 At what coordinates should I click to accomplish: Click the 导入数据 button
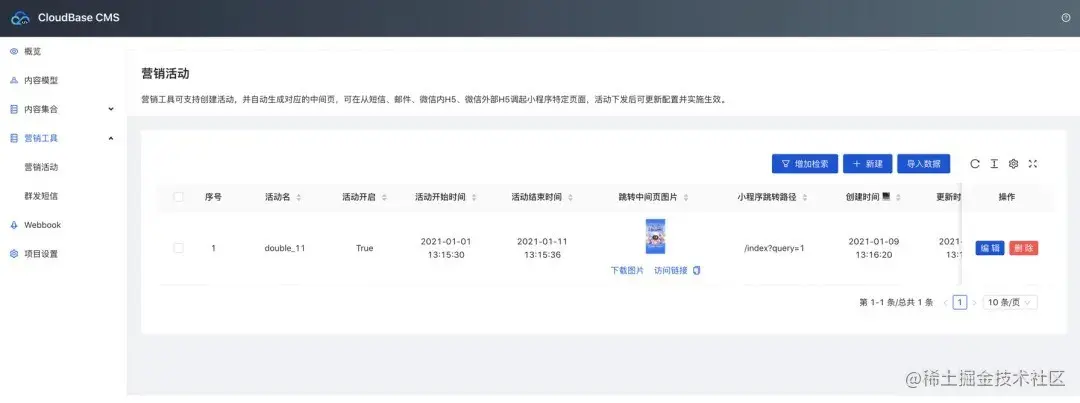[x=924, y=164]
